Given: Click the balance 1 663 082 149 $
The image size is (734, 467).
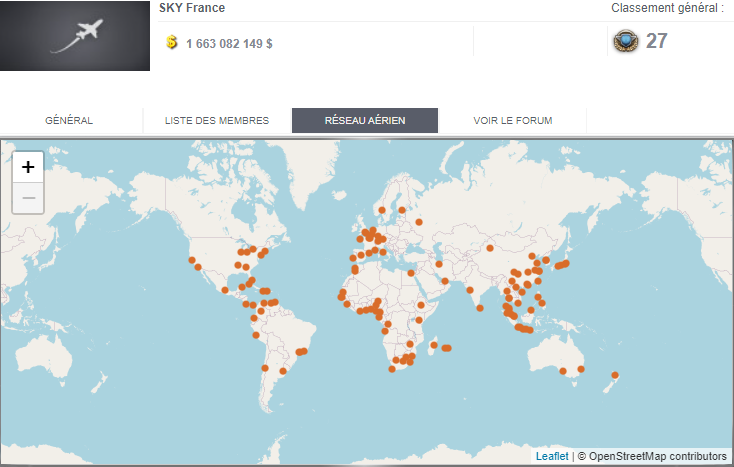Looking at the screenshot, I should pos(229,44).
